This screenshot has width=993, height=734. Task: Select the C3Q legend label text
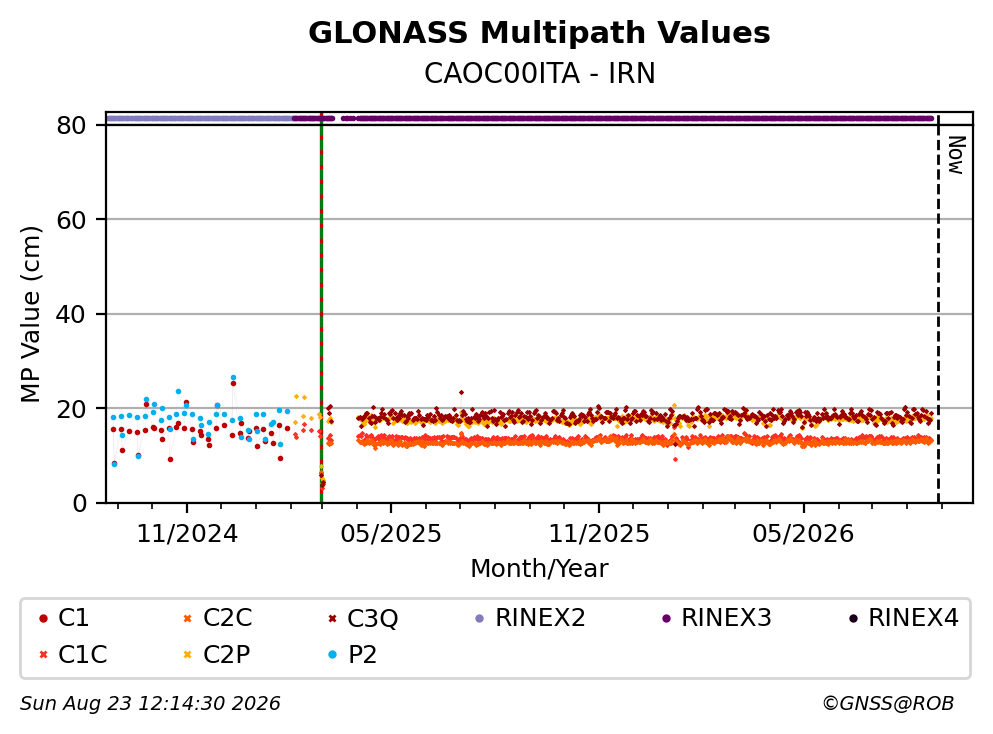click(372, 618)
